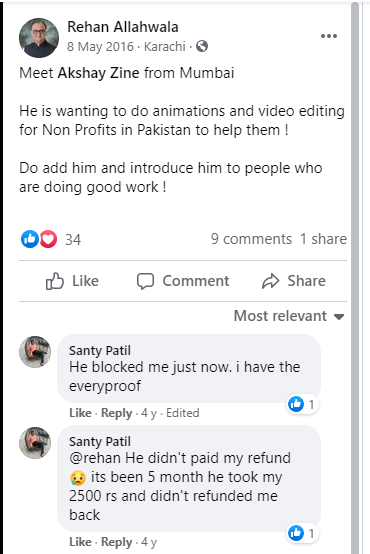Open Rehan Allahwala's profile picture

pyautogui.click(x=39, y=38)
